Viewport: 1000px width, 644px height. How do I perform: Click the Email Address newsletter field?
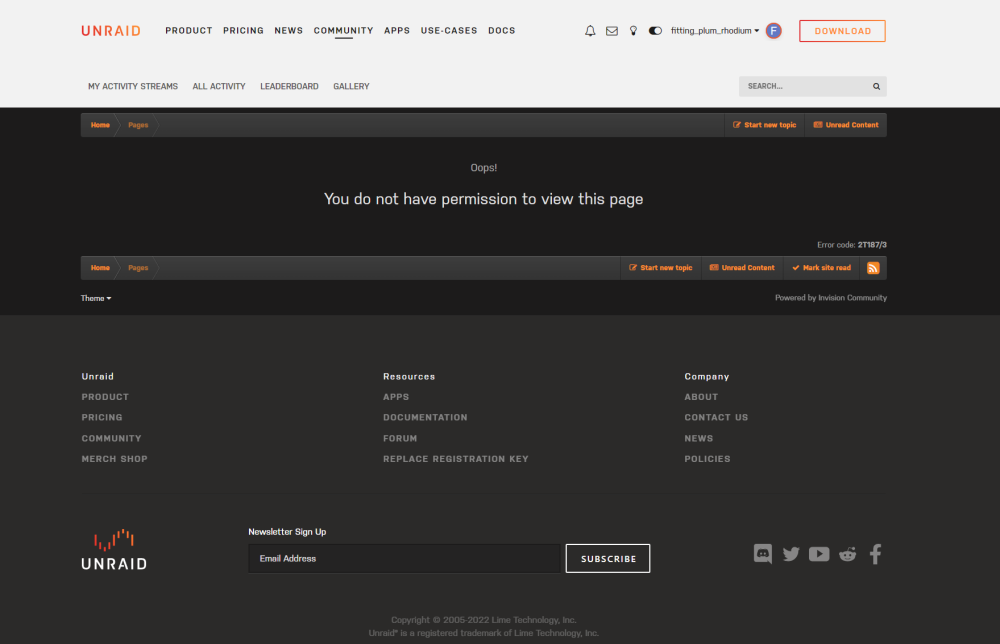404,559
